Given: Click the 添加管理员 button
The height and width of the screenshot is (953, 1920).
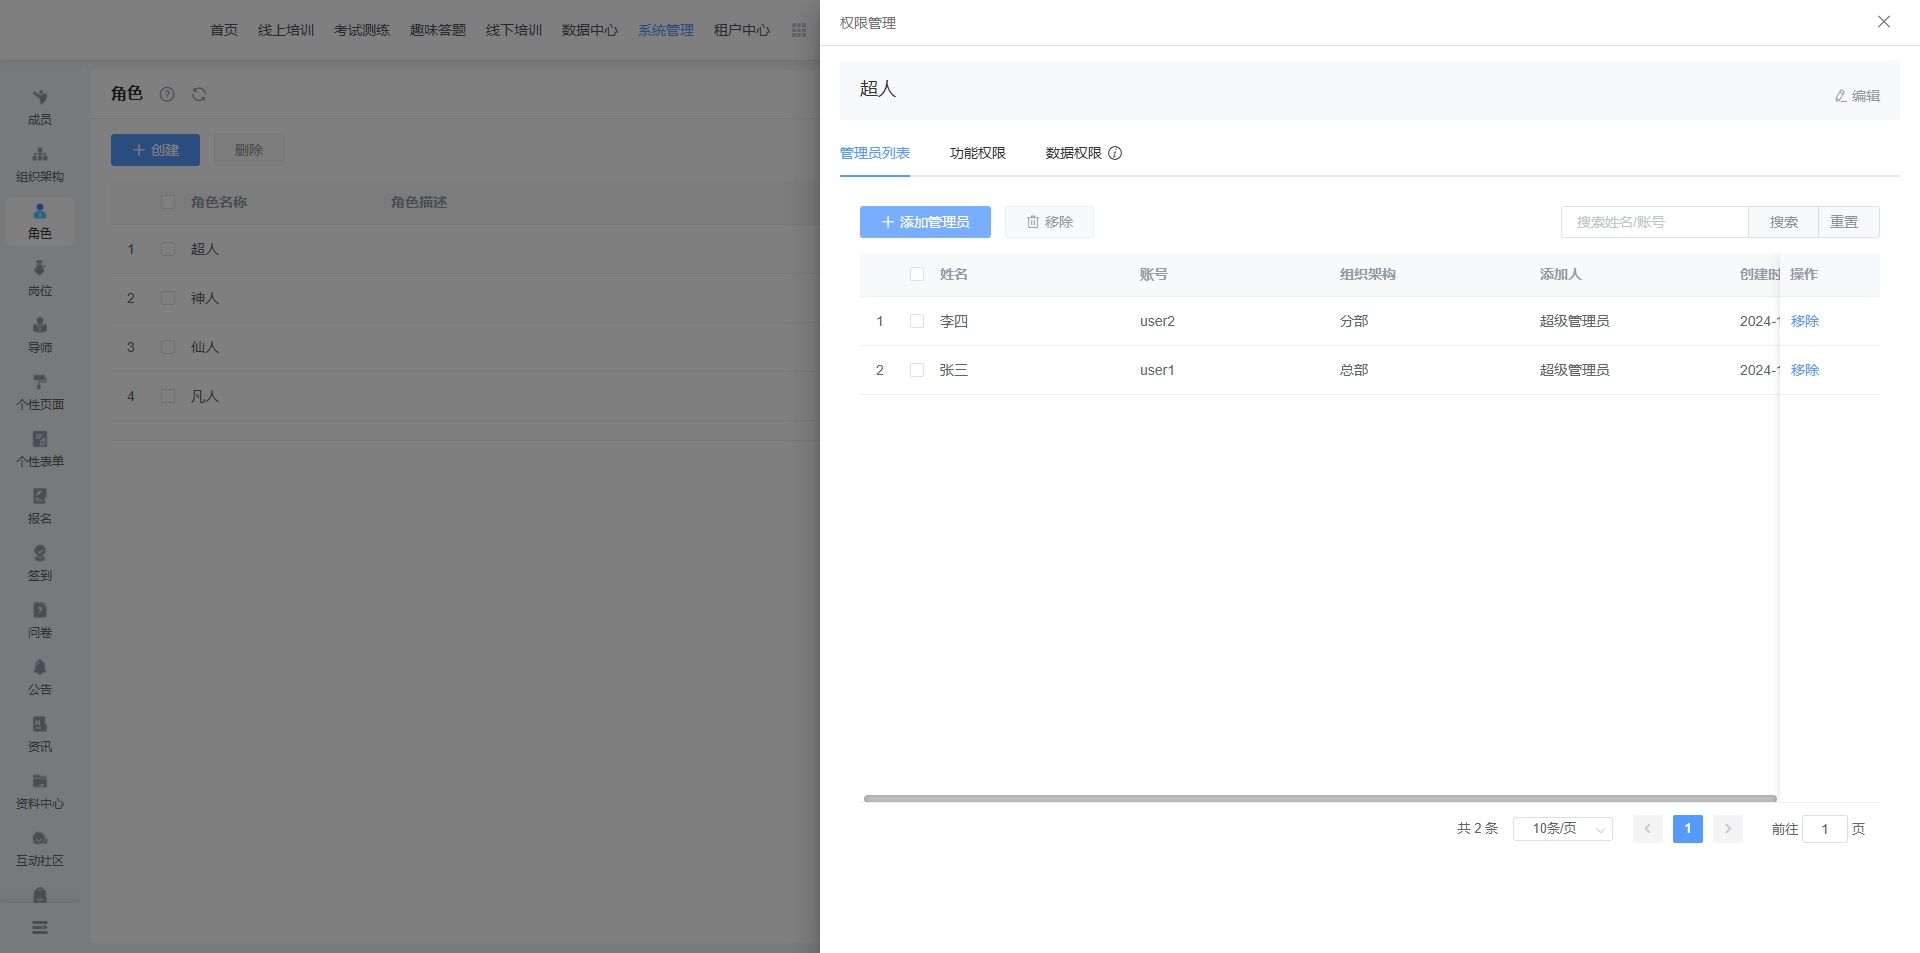Looking at the screenshot, I should [x=925, y=222].
